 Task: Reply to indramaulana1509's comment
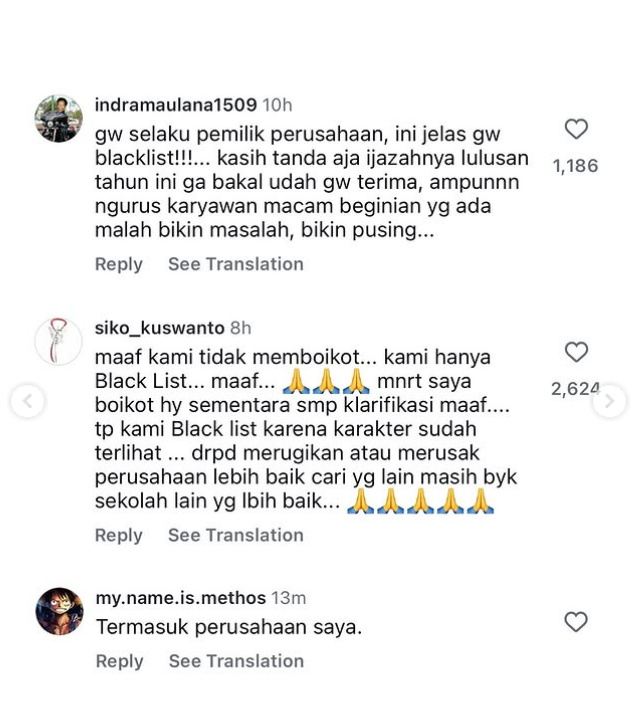pos(119,264)
